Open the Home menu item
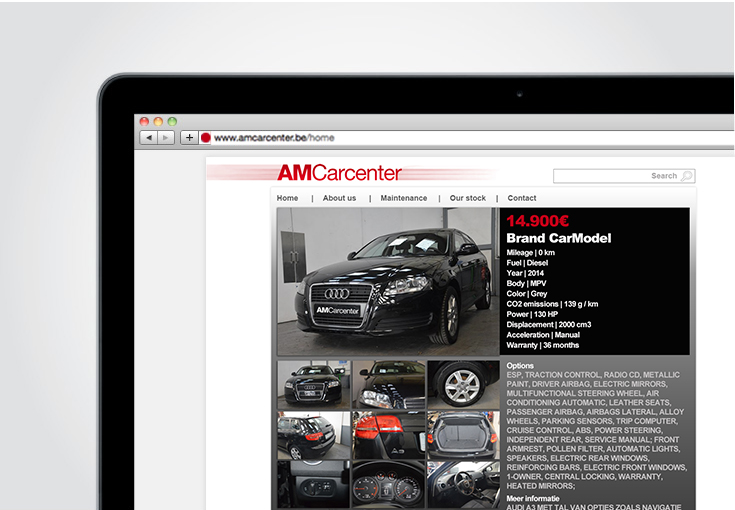The image size is (735, 510). pos(287,198)
